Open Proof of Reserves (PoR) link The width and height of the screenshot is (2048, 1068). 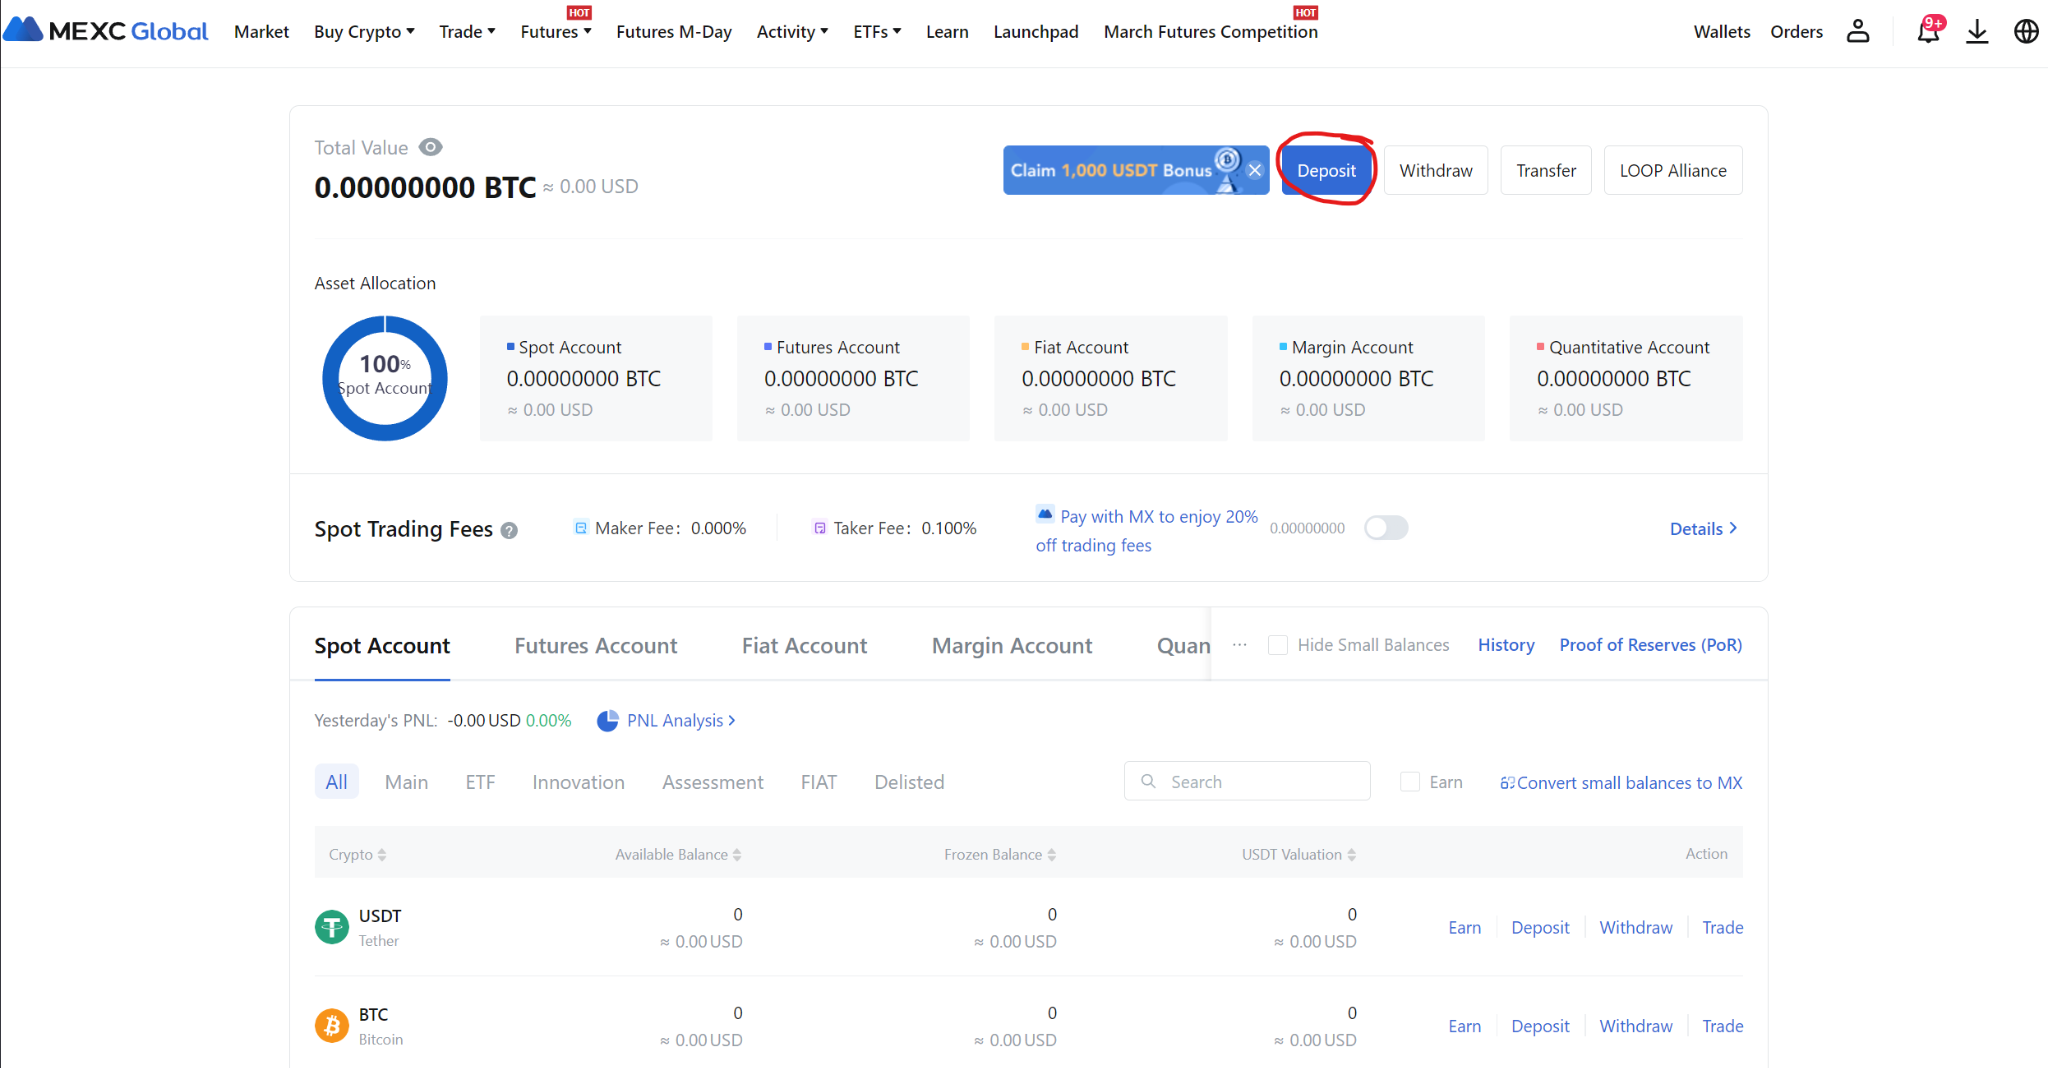click(1651, 645)
